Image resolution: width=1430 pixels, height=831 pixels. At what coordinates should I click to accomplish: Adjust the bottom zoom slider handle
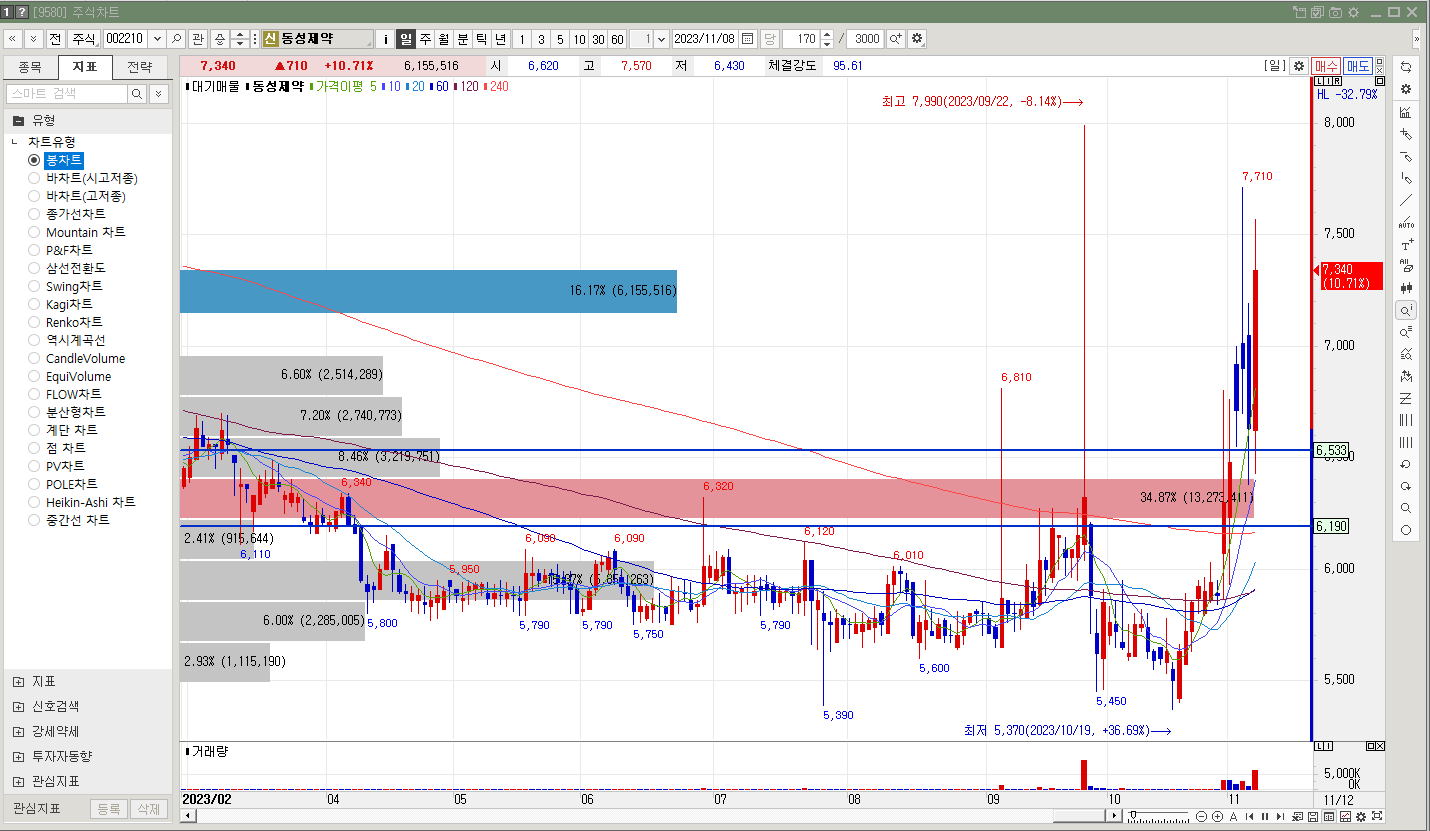pyautogui.click(x=1133, y=814)
